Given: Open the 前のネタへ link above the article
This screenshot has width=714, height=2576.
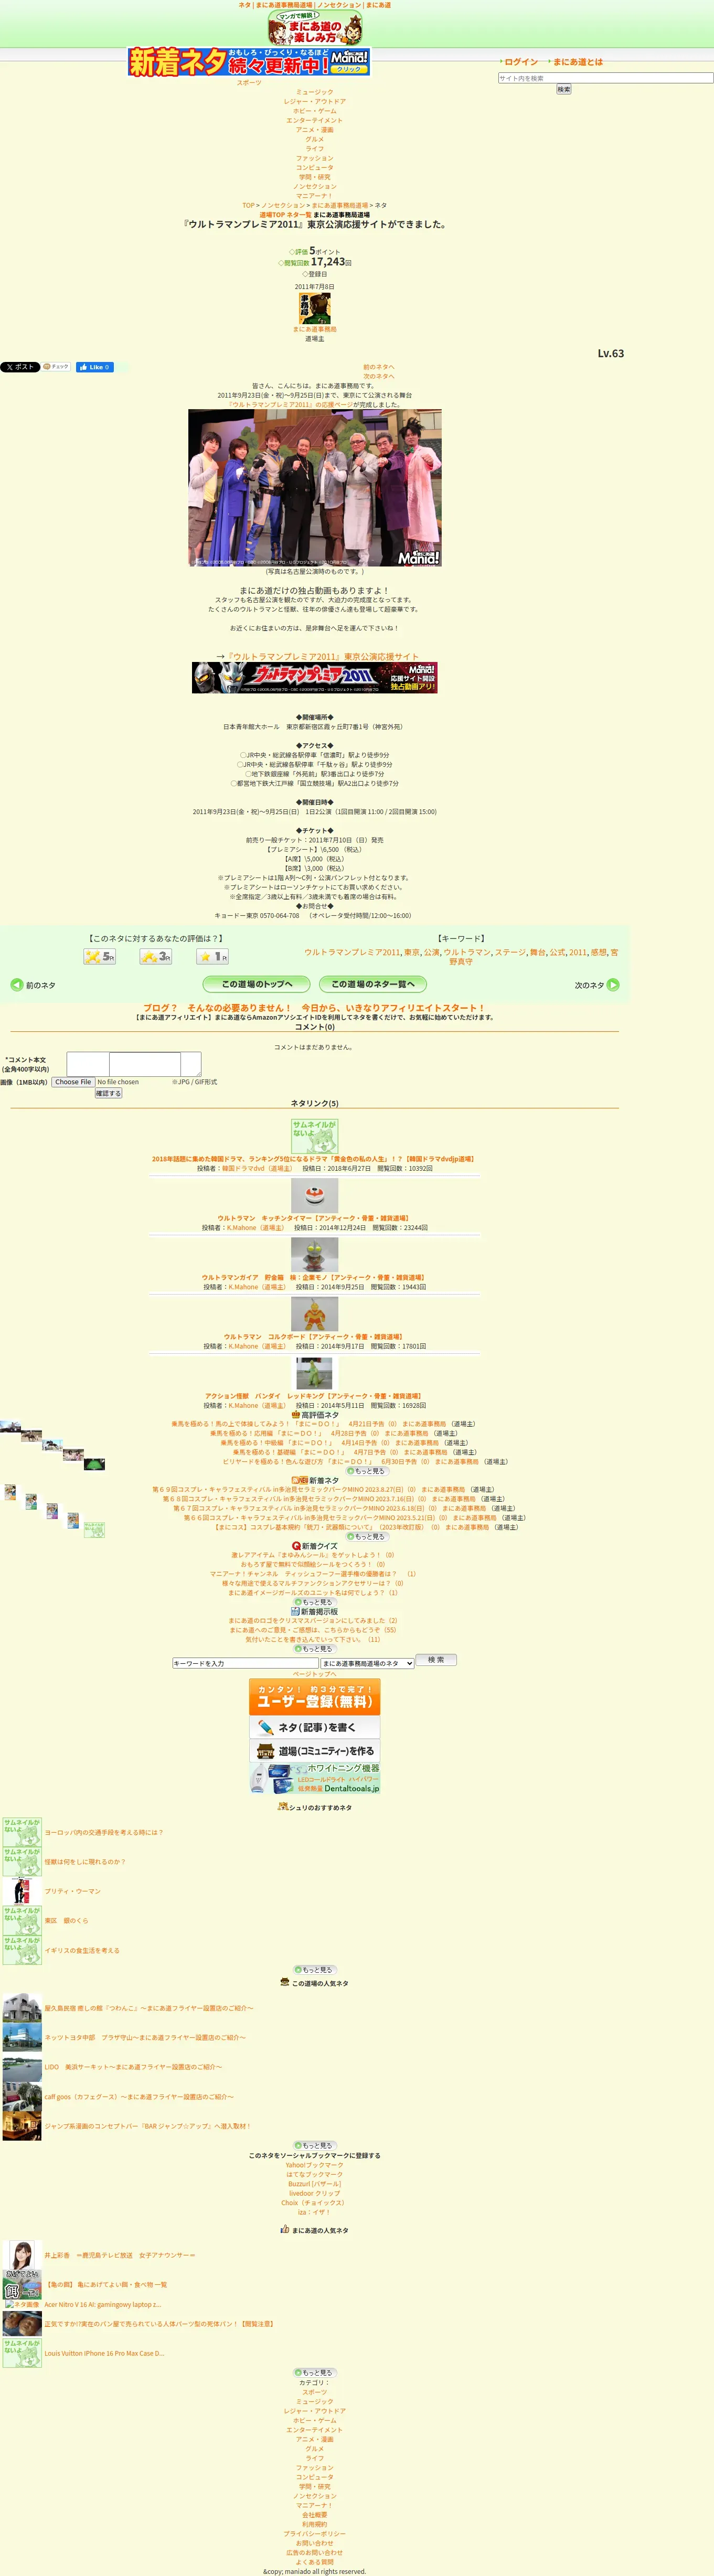Looking at the screenshot, I should click(x=379, y=367).
